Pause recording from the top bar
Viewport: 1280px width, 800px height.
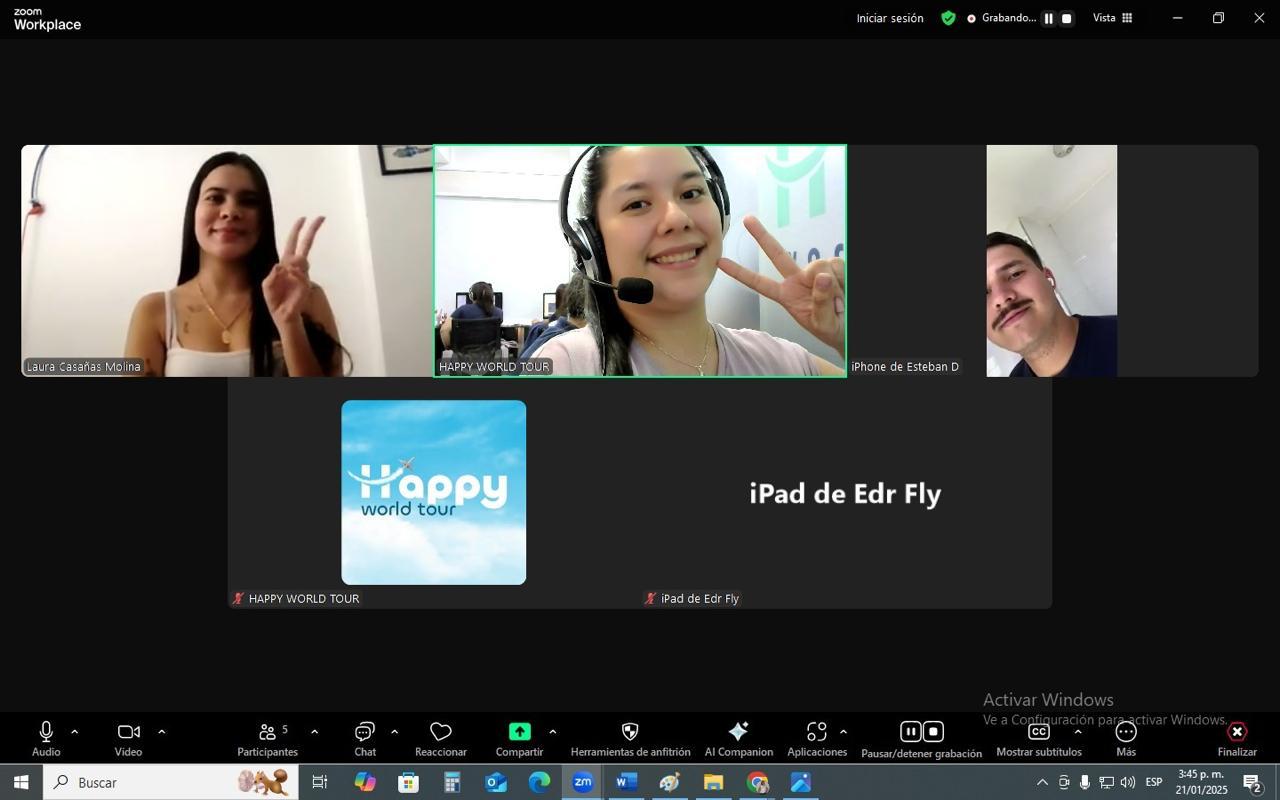(x=1048, y=18)
